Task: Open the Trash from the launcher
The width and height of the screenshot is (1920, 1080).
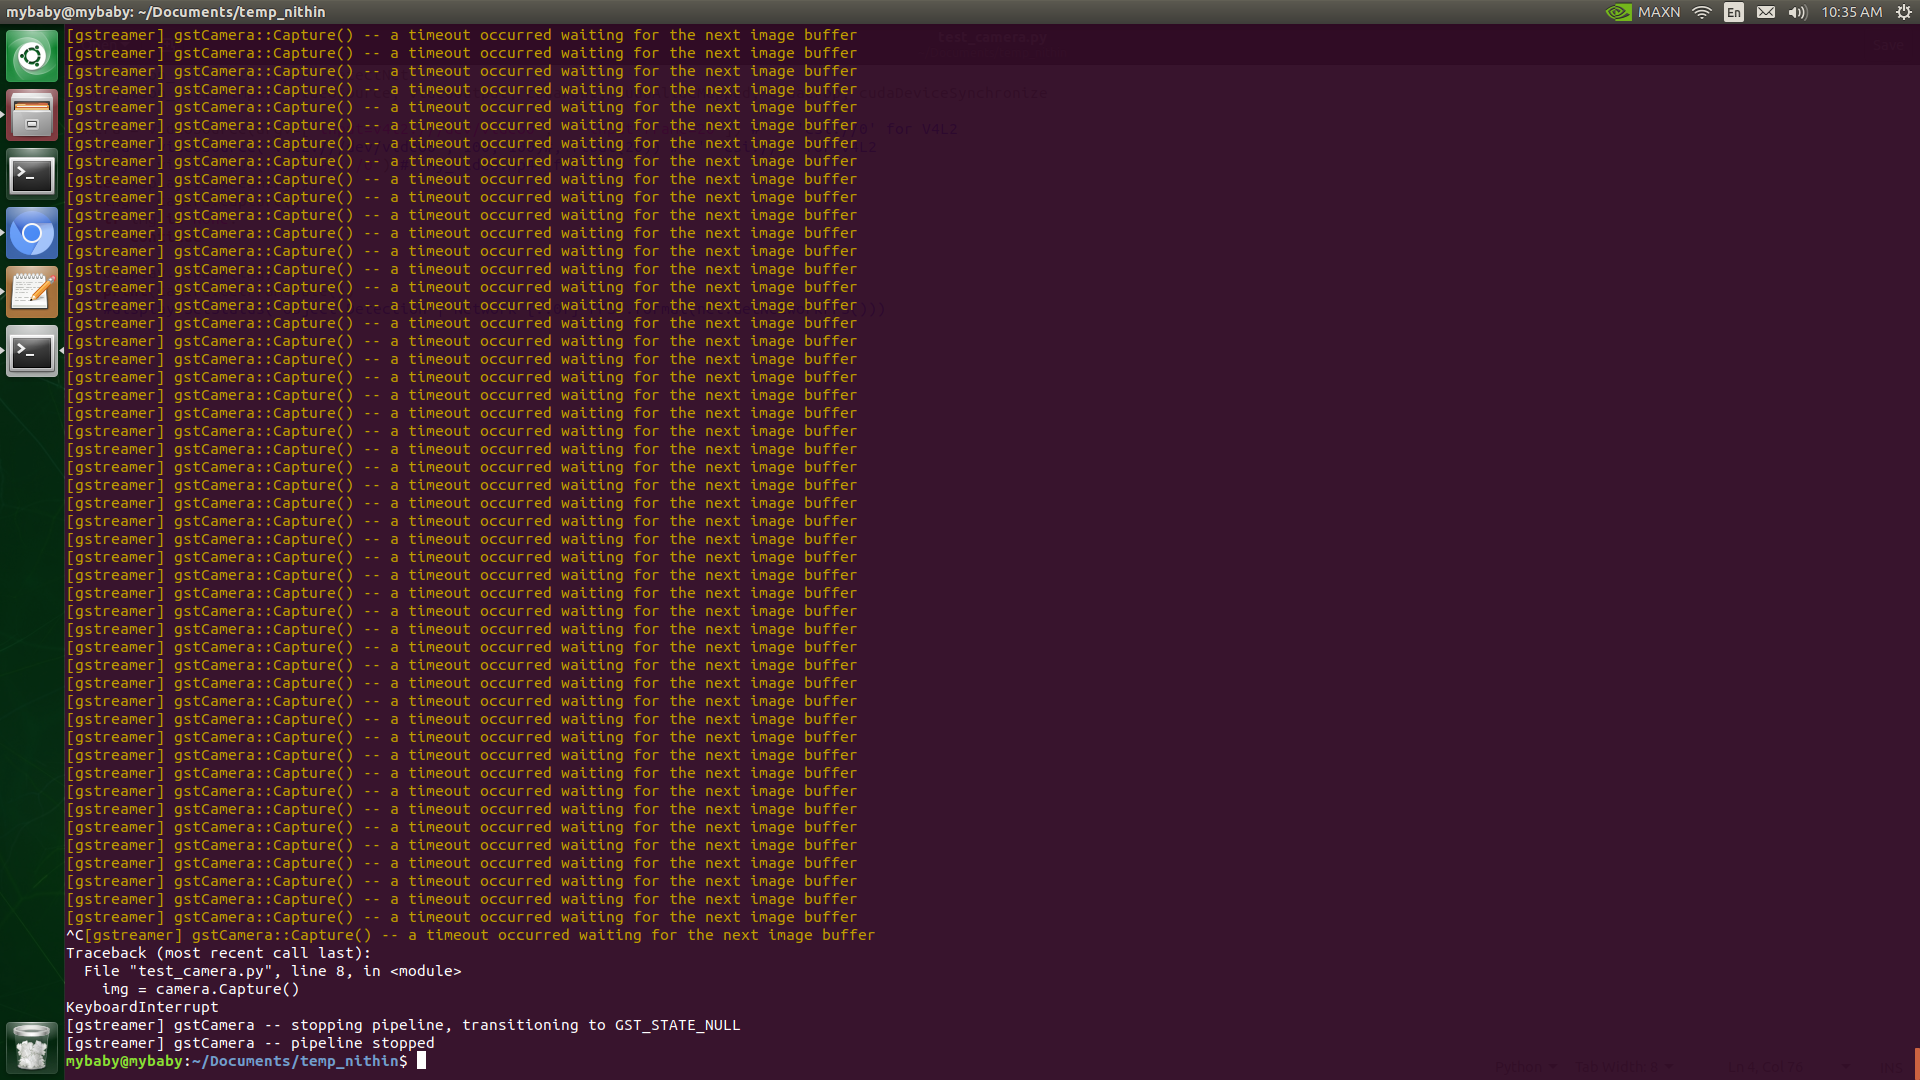Action: 32,1047
